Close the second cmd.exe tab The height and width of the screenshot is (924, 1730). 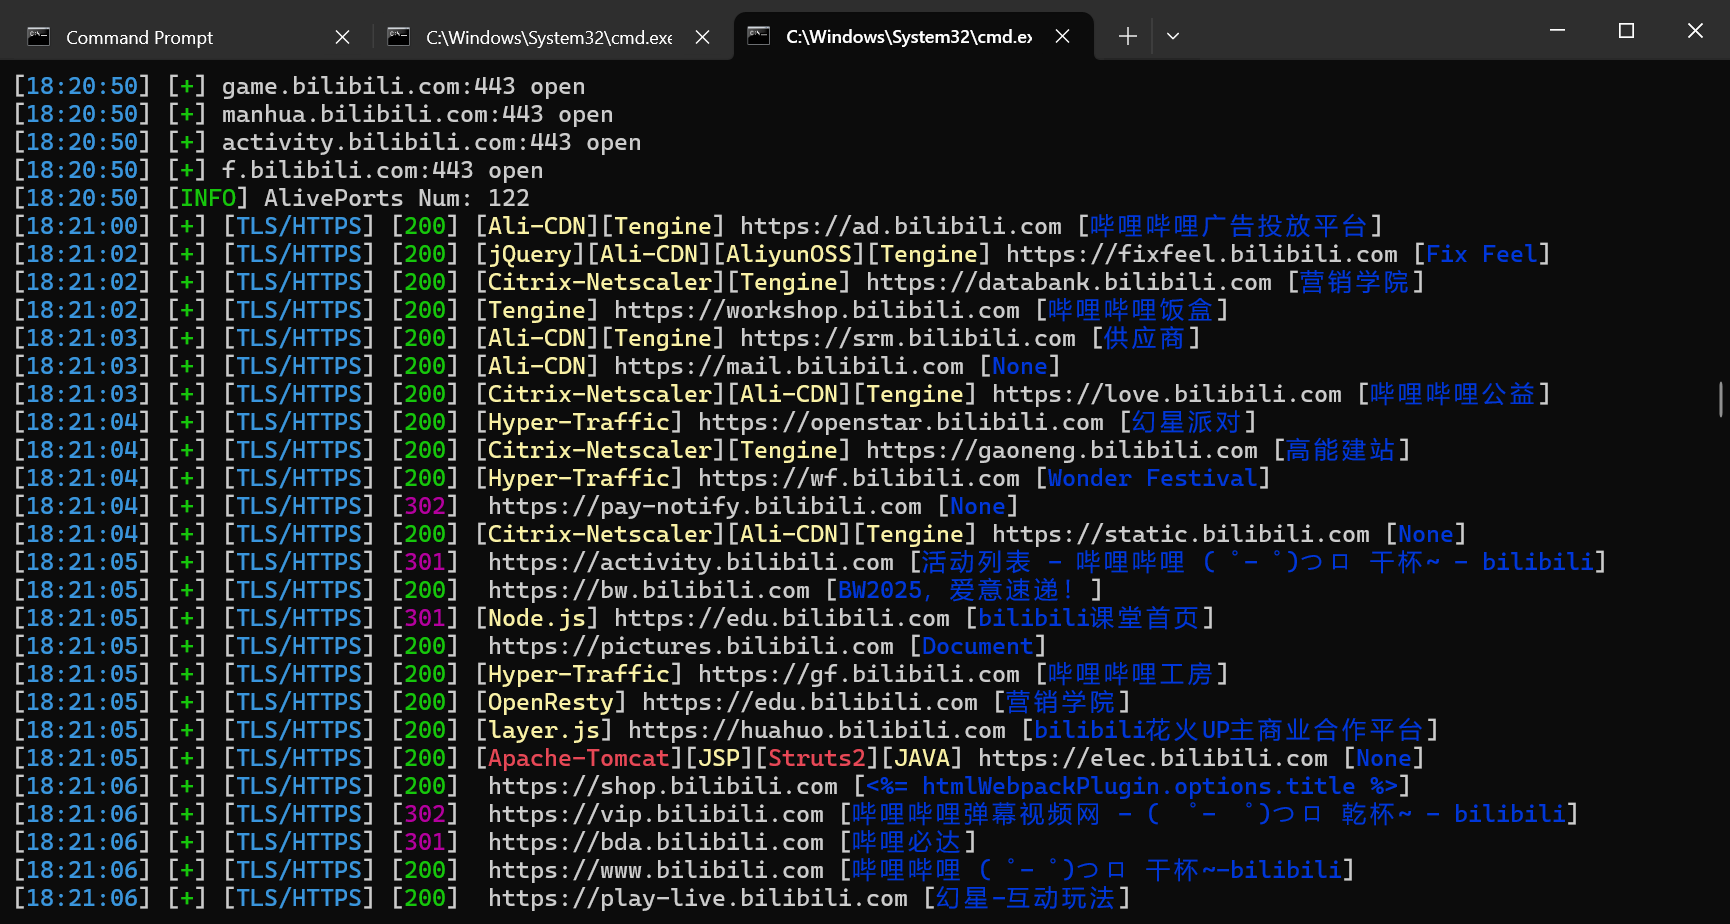pos(702,37)
